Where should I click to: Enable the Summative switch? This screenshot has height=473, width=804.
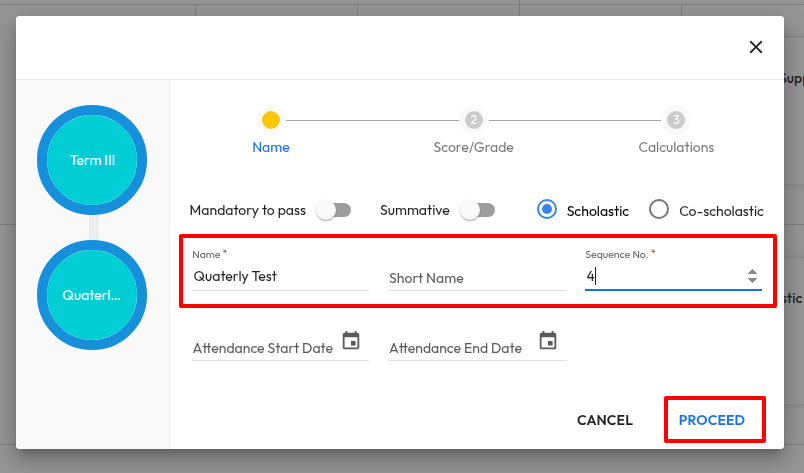point(477,211)
